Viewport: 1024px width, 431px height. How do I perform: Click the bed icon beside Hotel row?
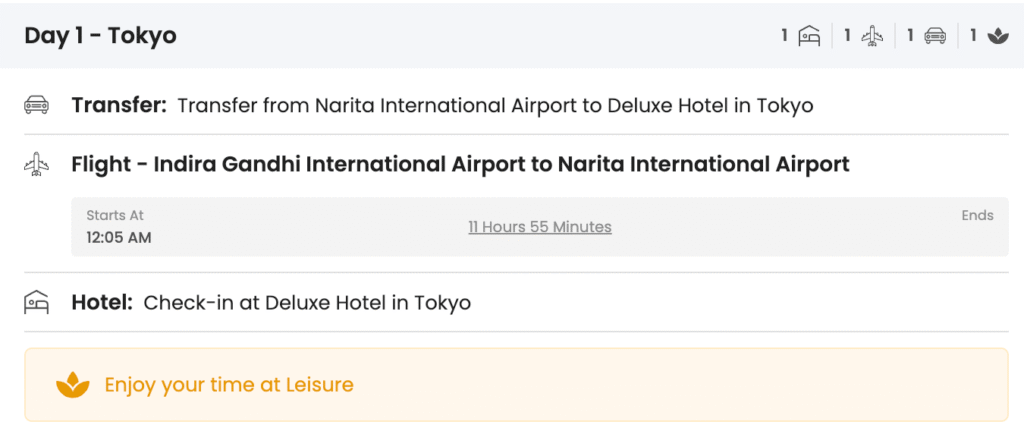tap(37, 302)
